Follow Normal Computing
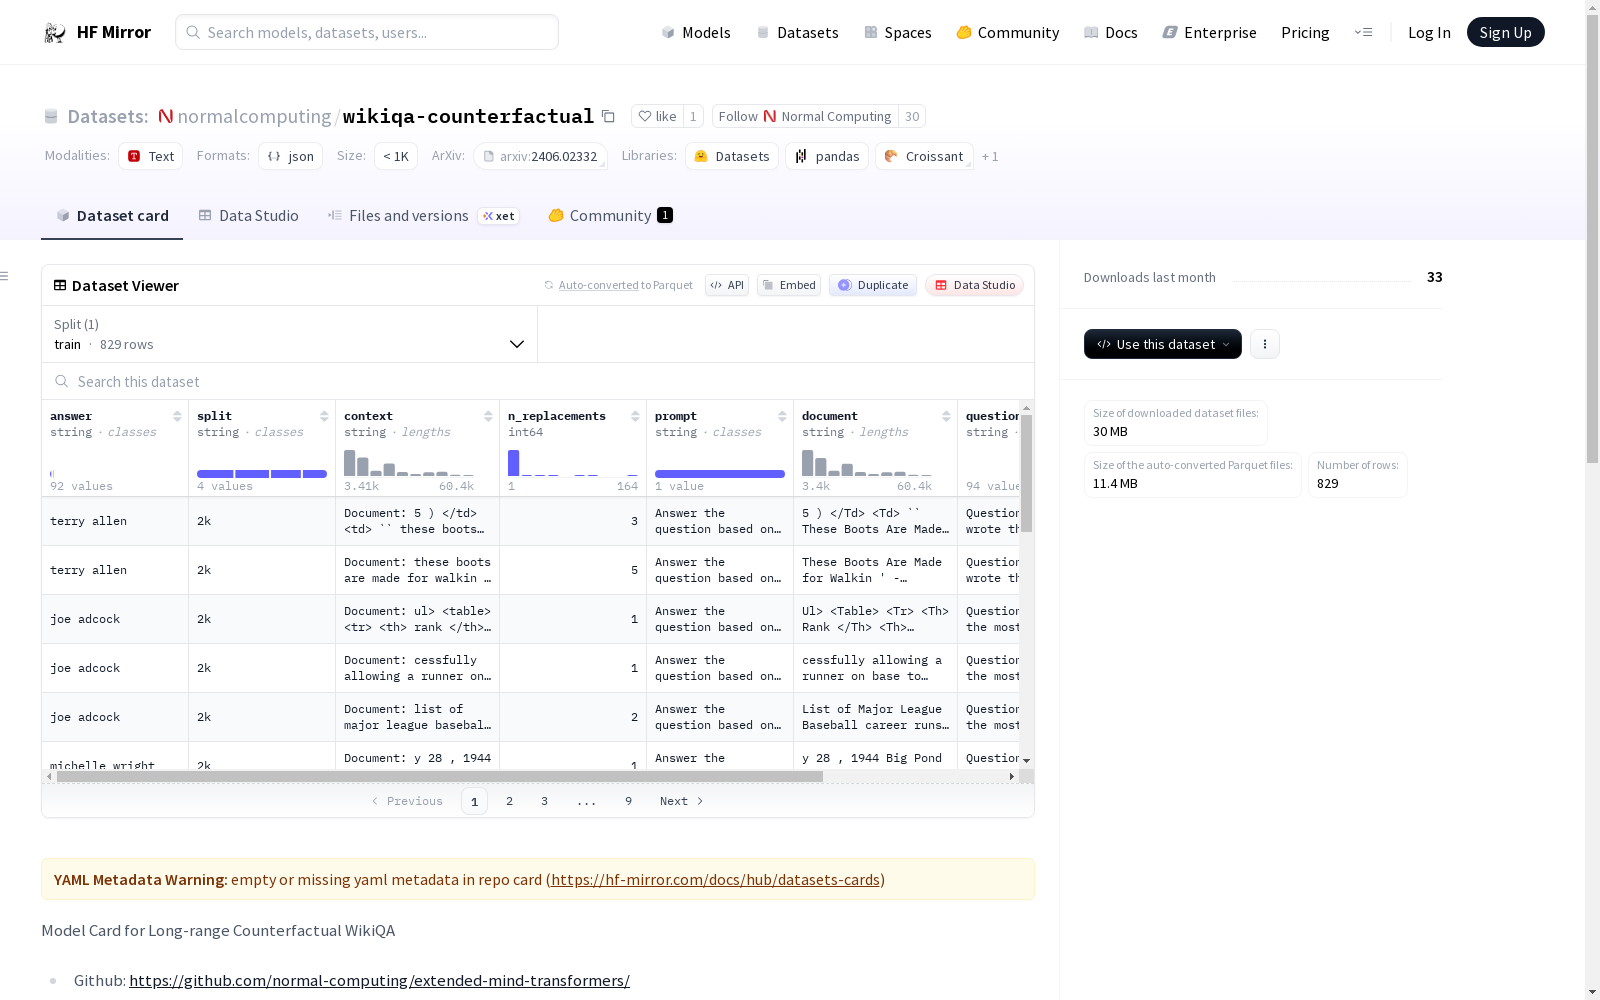 tap(805, 116)
